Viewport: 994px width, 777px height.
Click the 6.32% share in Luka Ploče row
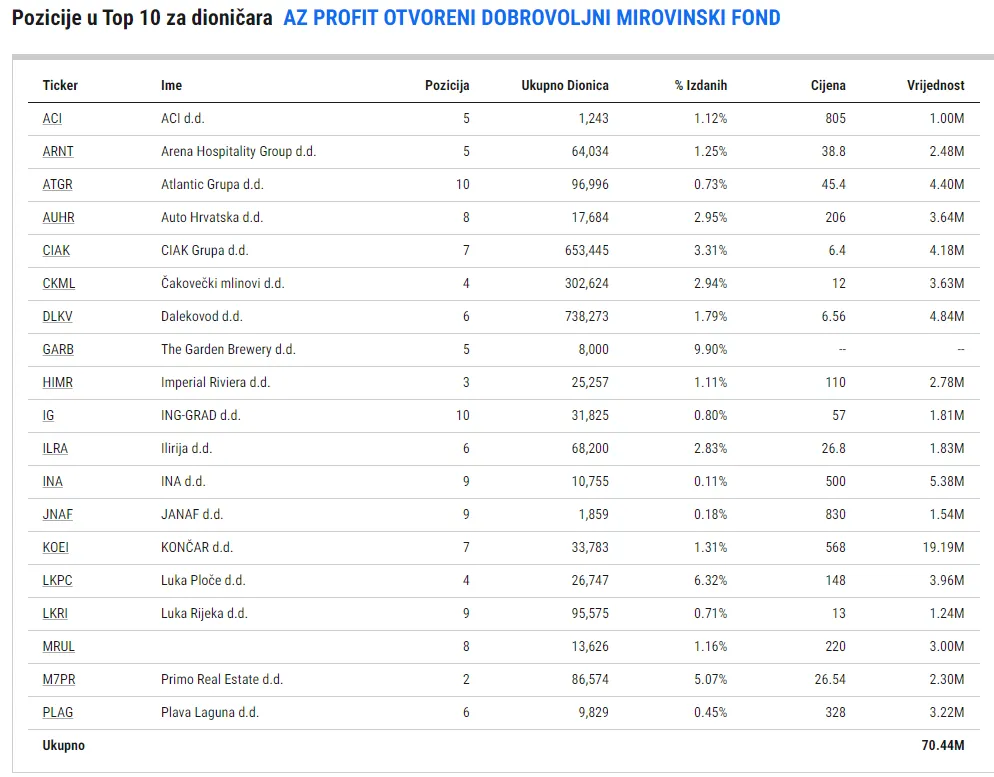(x=710, y=580)
